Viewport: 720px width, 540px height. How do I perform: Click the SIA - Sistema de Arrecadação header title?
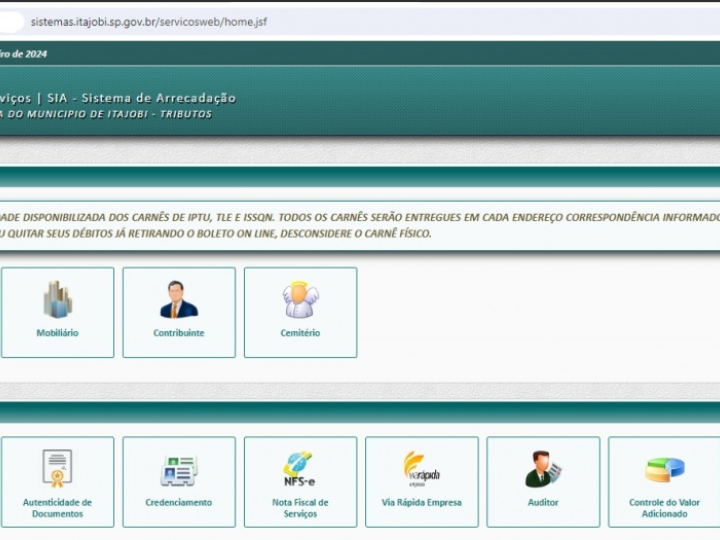[158, 98]
